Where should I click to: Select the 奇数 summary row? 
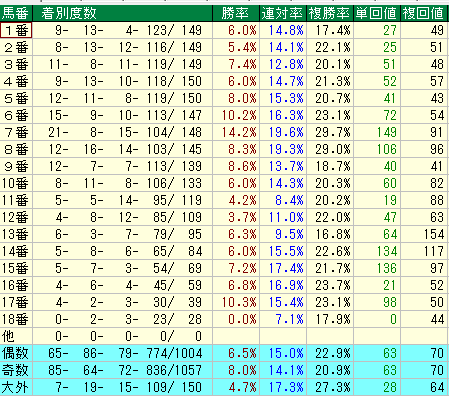[223, 370]
